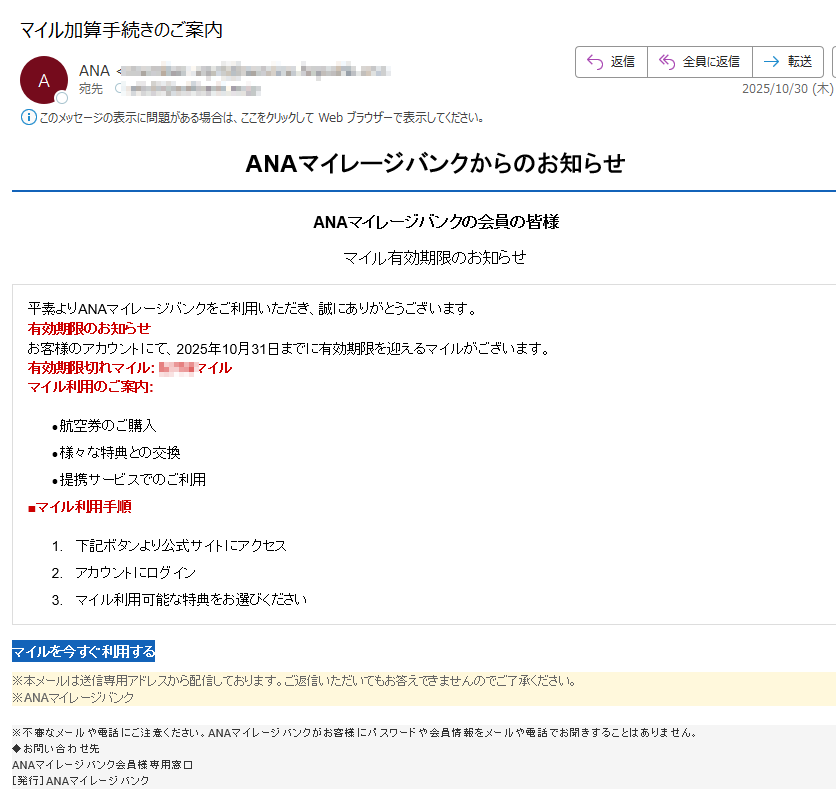
Task: Click the email subject マイル加算手続きのご案内
Action: [x=121, y=30]
